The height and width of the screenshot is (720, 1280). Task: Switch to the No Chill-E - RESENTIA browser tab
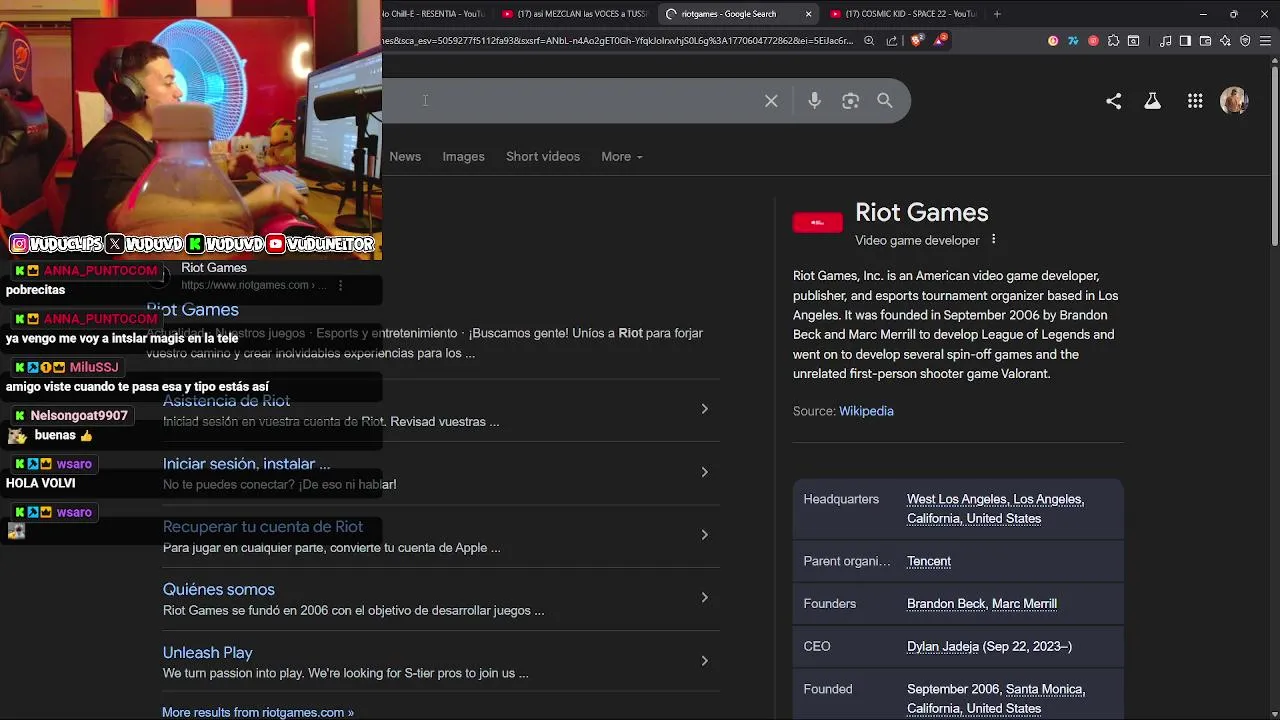click(x=434, y=14)
